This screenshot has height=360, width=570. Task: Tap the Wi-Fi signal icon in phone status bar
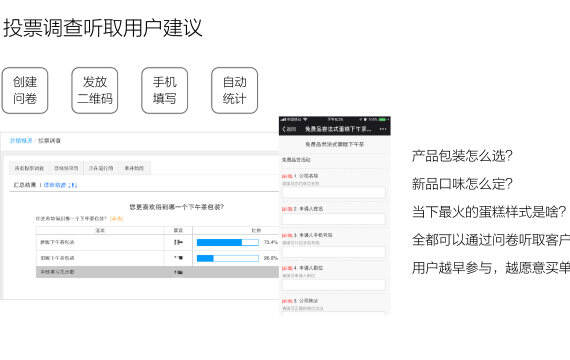(305, 119)
